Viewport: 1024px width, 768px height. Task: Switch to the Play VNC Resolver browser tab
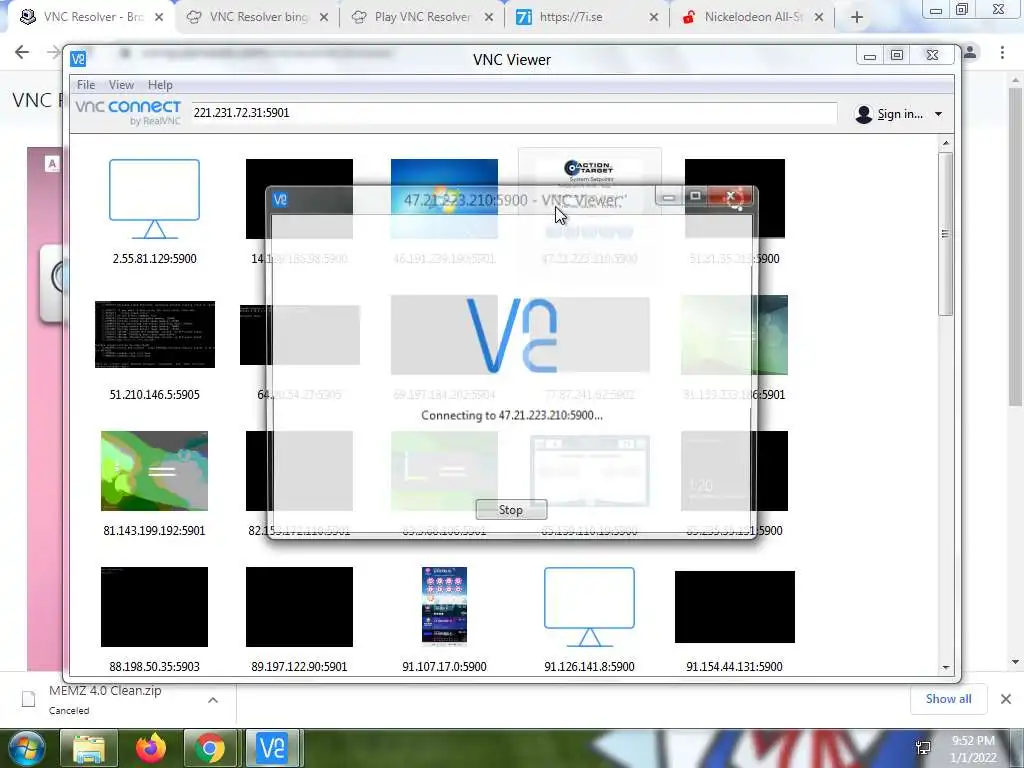[422, 17]
